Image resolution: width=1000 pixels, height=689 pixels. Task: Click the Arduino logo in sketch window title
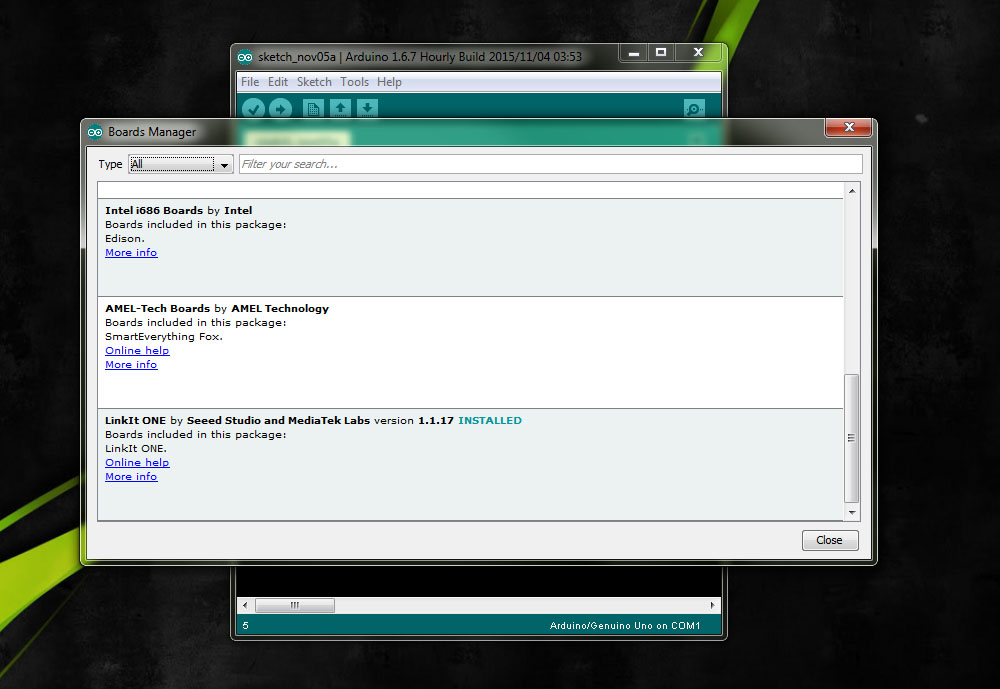click(x=245, y=57)
